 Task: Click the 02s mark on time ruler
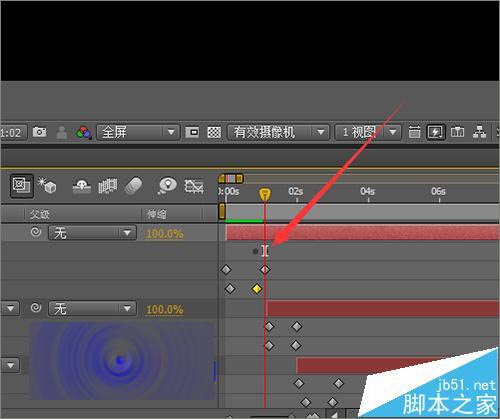click(296, 191)
